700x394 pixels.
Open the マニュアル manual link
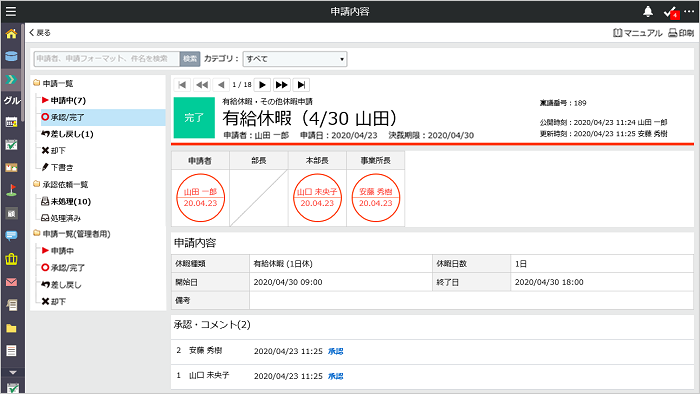point(638,33)
